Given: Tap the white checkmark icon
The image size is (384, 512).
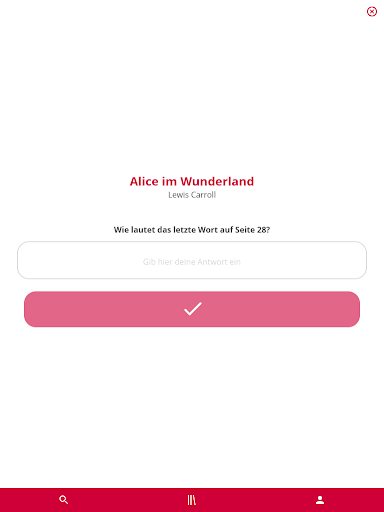Looking at the screenshot, I should tap(193, 309).
